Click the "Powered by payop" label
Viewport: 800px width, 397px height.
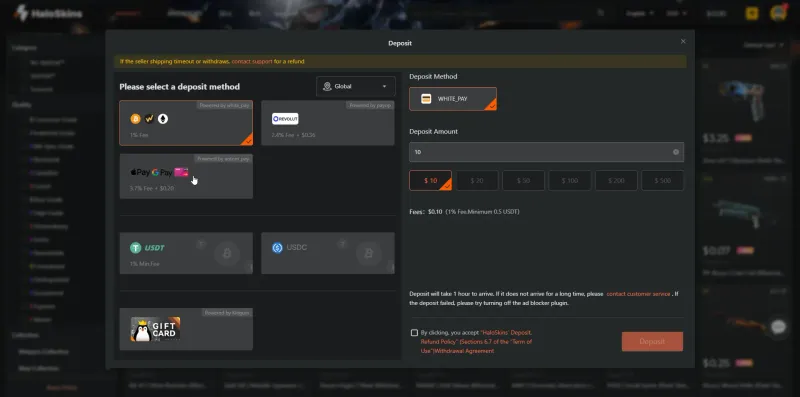tap(370, 105)
